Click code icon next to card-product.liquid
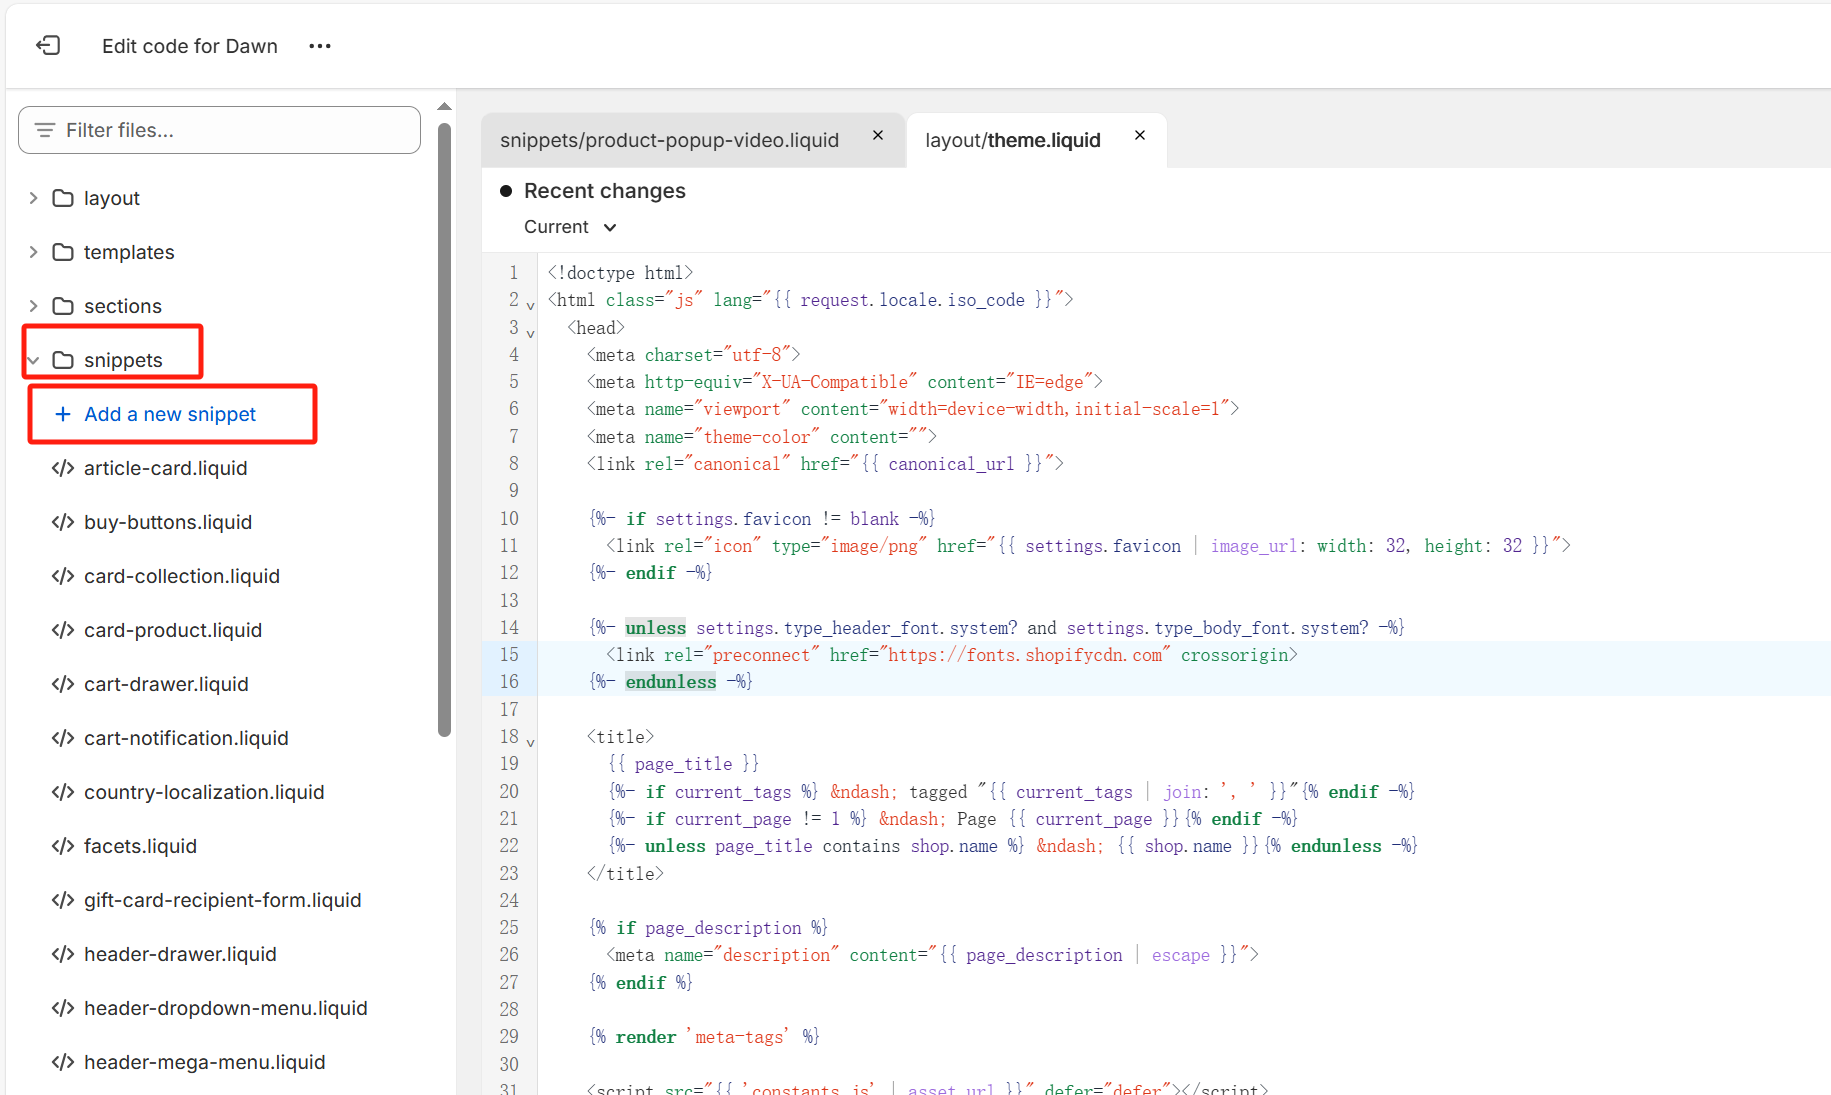The height and width of the screenshot is (1095, 1831). coord(63,630)
